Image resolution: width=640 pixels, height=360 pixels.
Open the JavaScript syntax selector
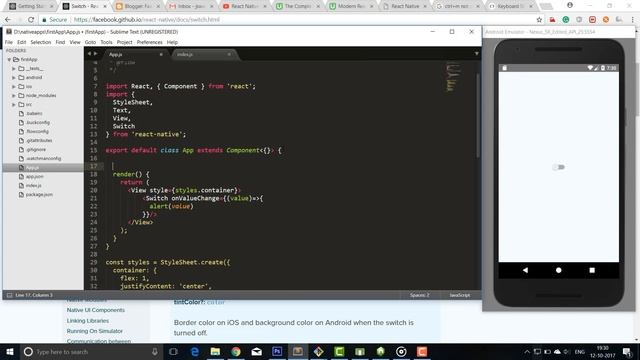tap(460, 295)
